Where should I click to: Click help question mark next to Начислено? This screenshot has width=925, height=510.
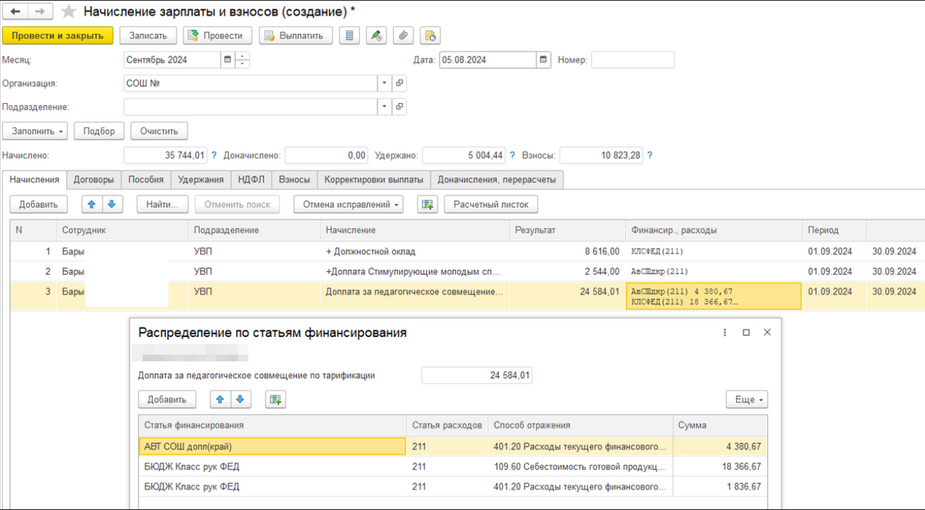215,156
